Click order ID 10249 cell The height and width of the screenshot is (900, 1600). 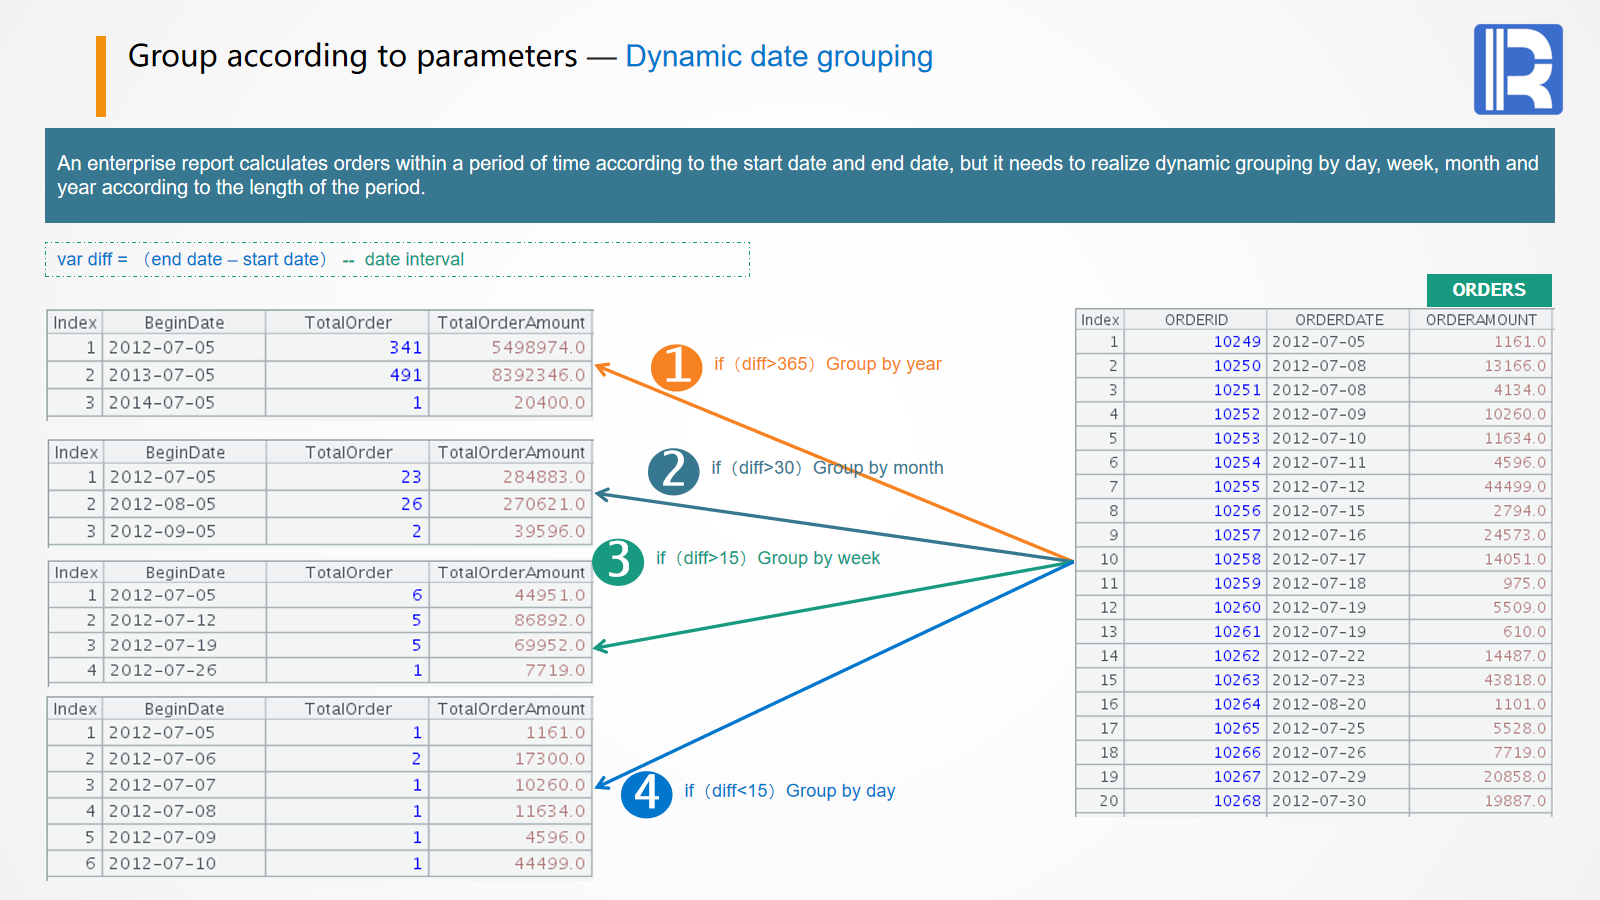tap(1236, 342)
